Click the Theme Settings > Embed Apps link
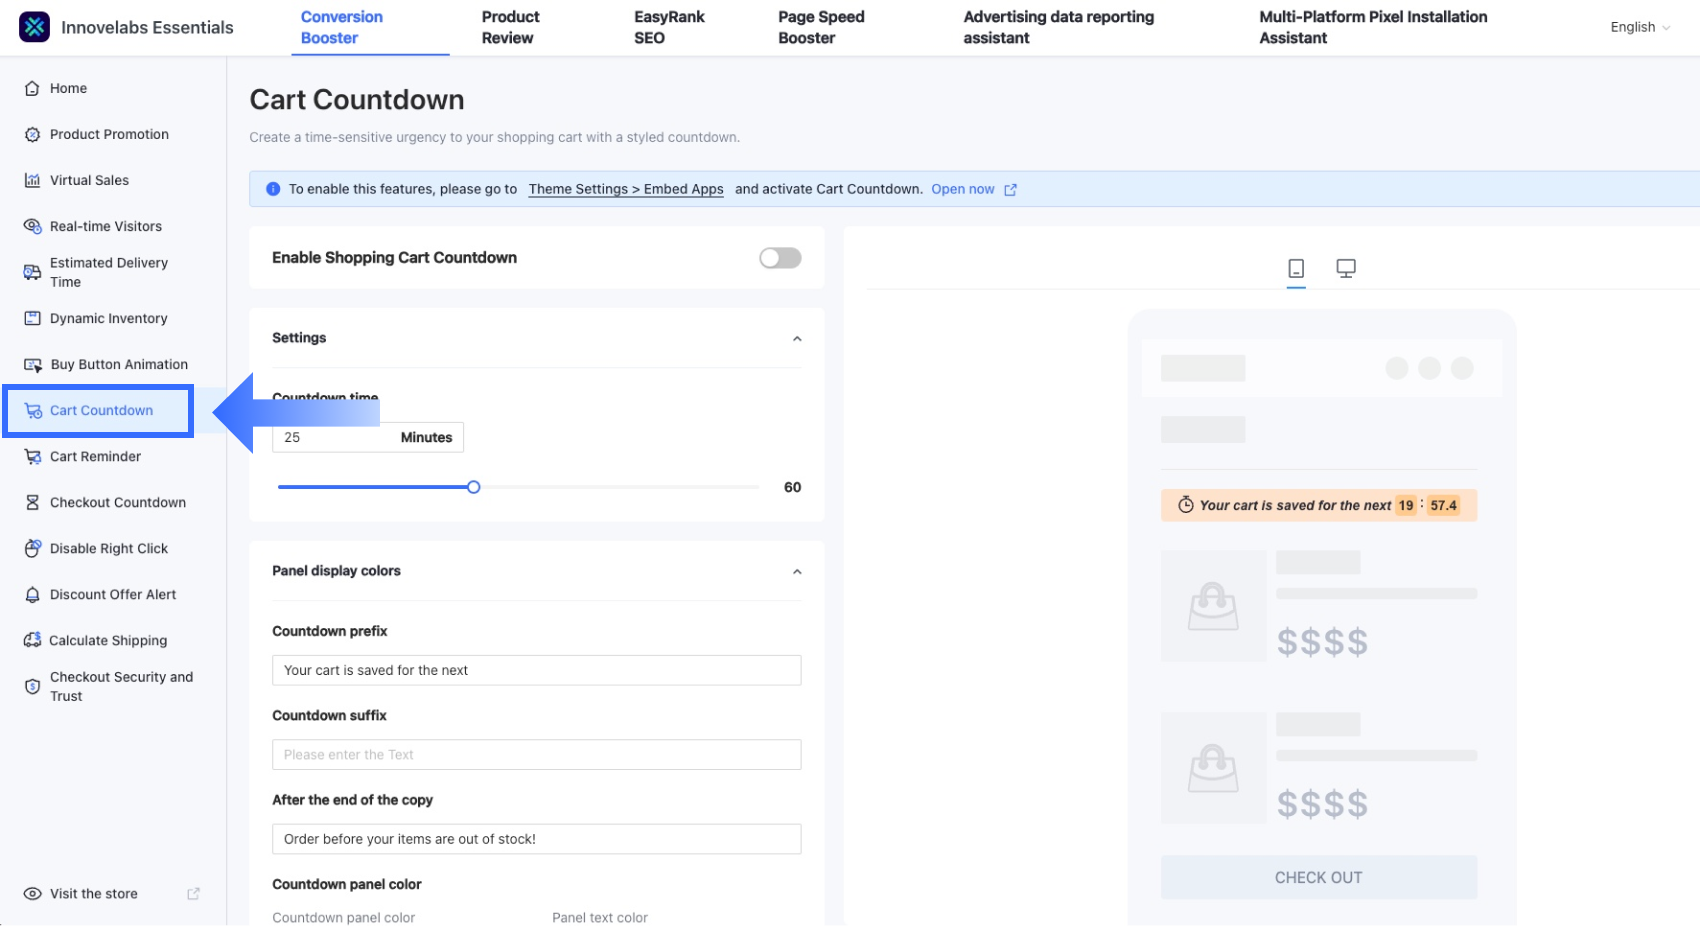The width and height of the screenshot is (1700, 926). pos(625,189)
